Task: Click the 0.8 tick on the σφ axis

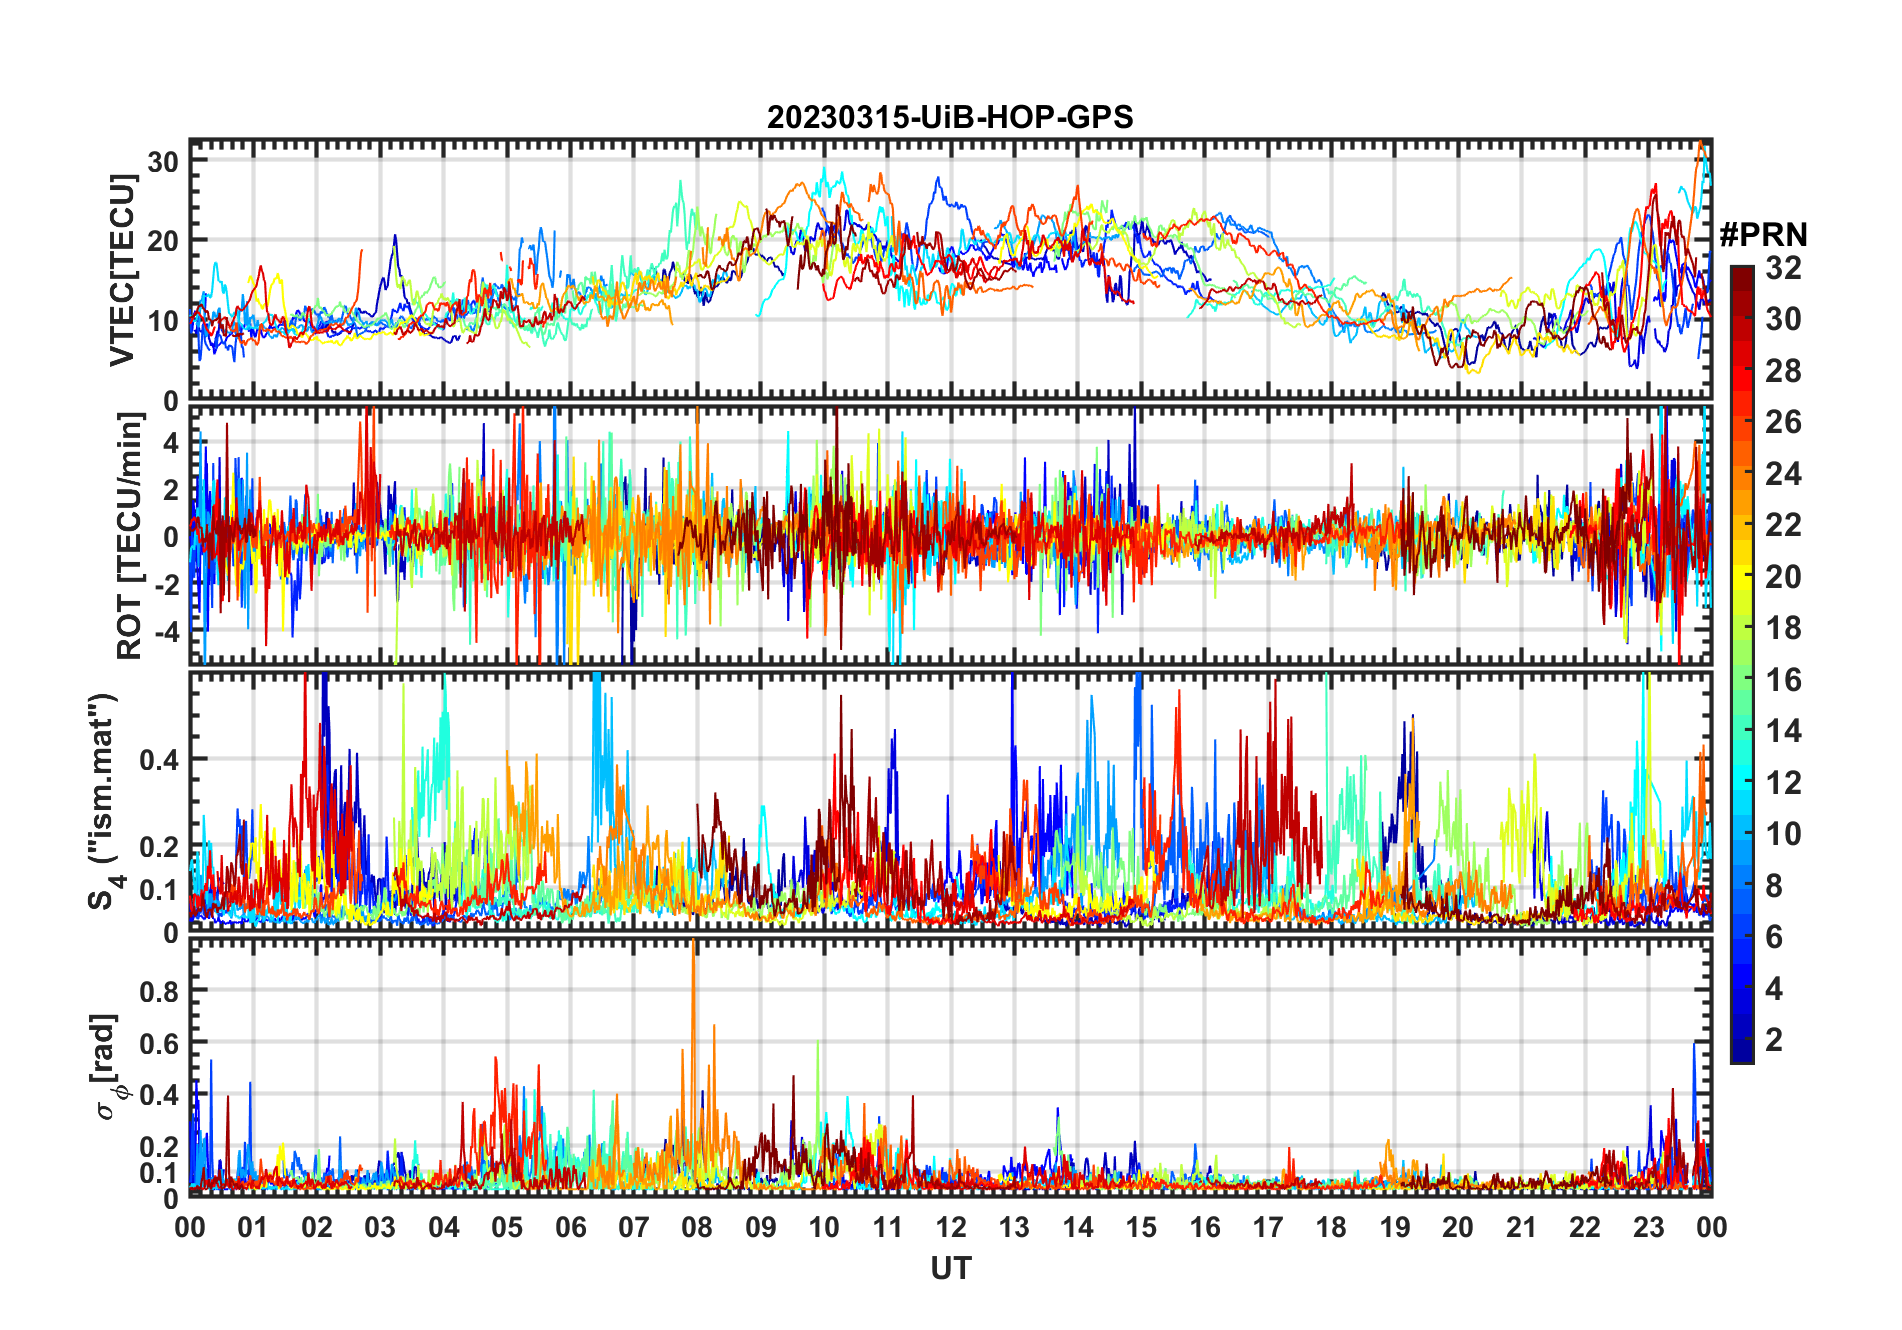Action: coord(160,991)
